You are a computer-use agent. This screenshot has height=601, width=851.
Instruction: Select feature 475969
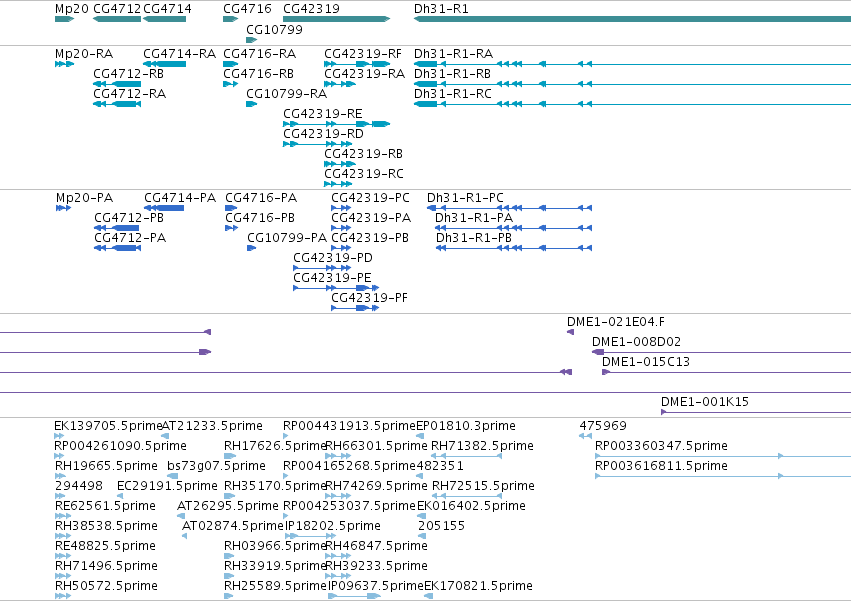[603, 426]
